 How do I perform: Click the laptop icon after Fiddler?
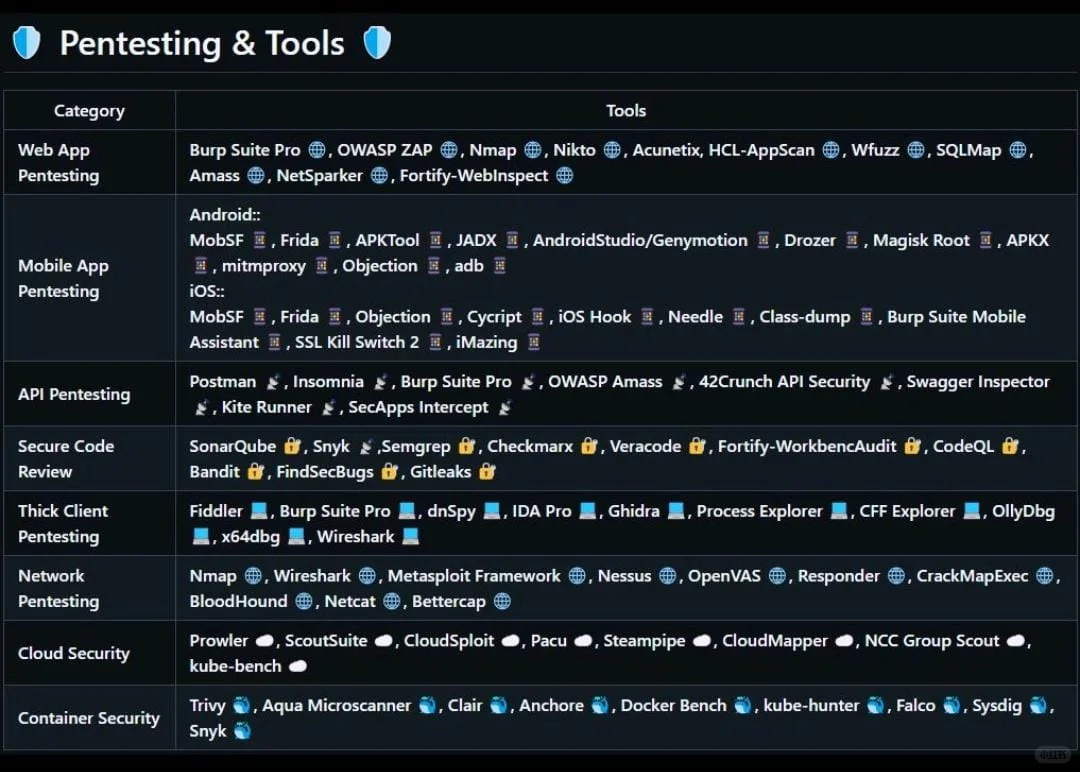tap(259, 511)
